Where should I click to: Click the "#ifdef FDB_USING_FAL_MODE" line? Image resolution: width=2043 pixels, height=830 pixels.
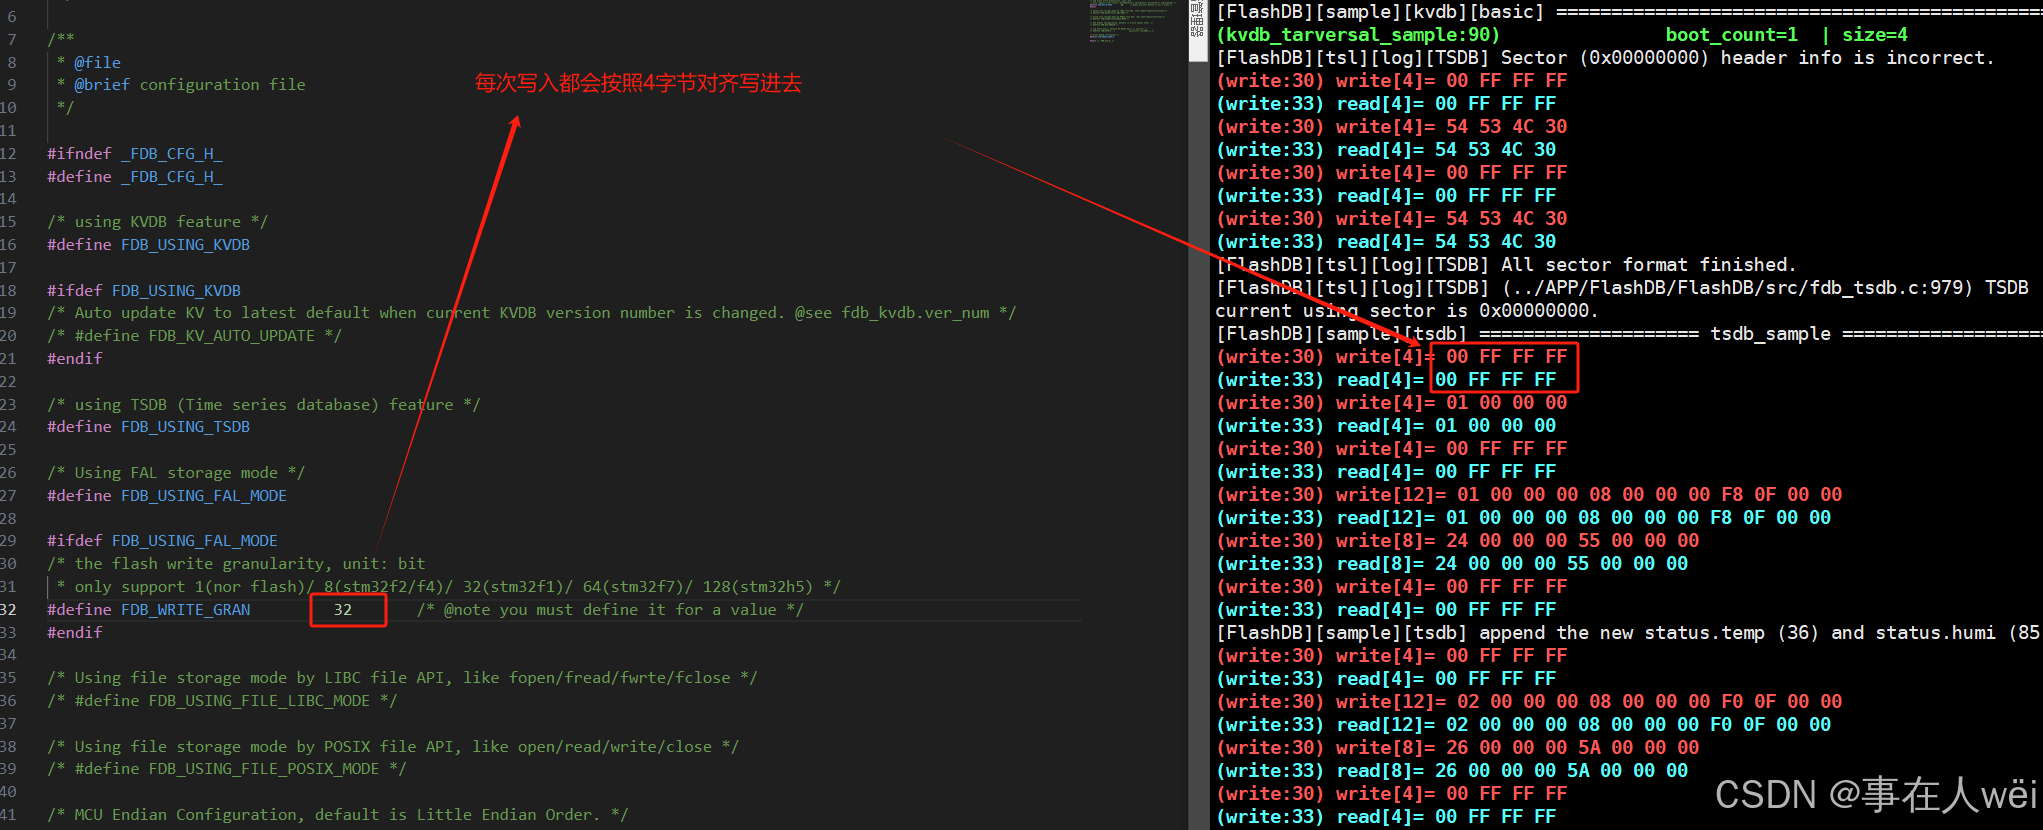coord(162,541)
